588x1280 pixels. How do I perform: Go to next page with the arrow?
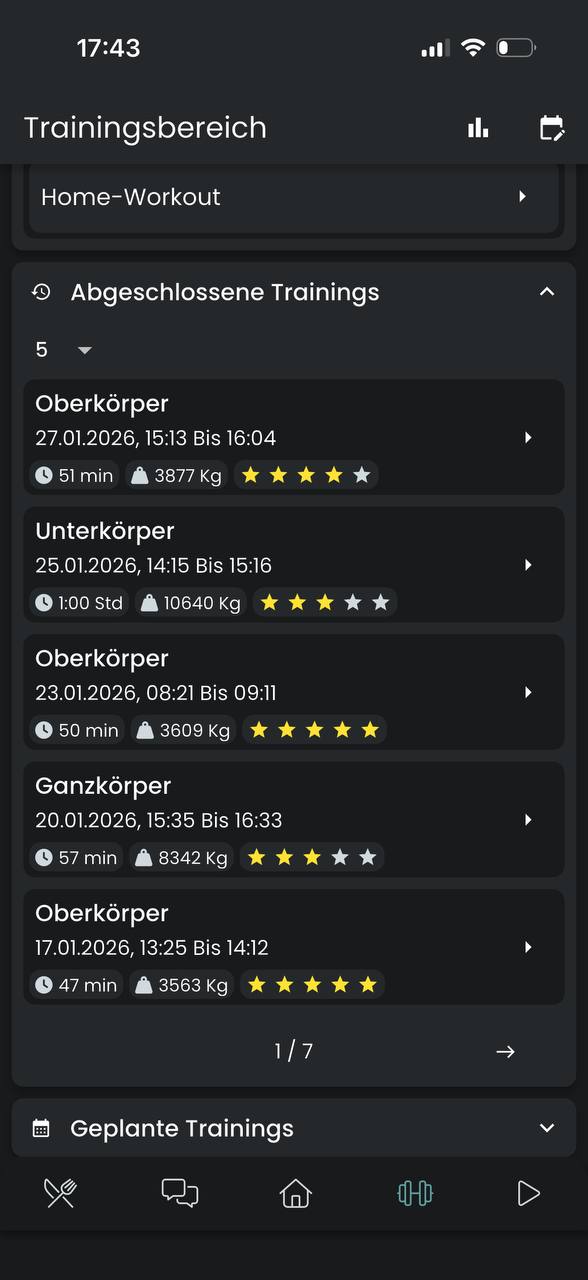[x=505, y=1051]
